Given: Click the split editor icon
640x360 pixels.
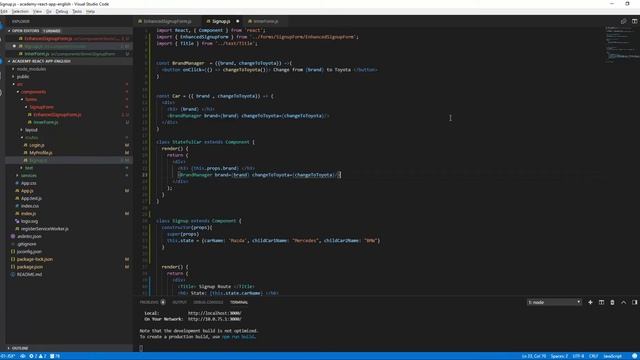Looking at the screenshot, I should click(623, 21).
